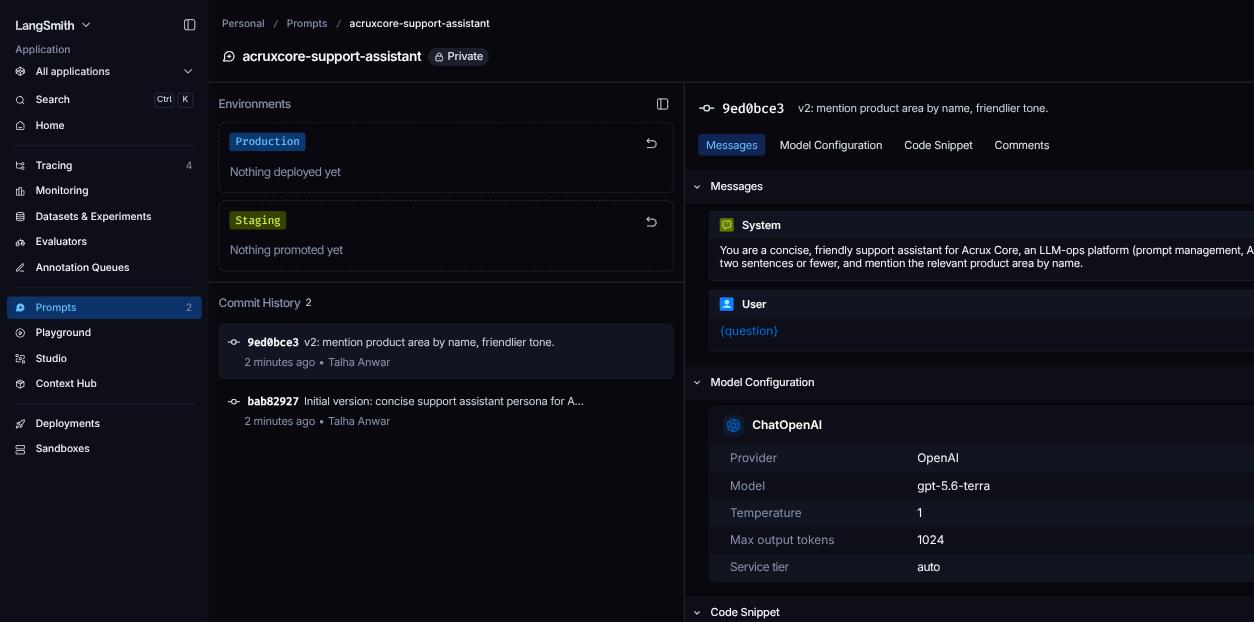Click the {question} variable
1254x622 pixels.
749,331
